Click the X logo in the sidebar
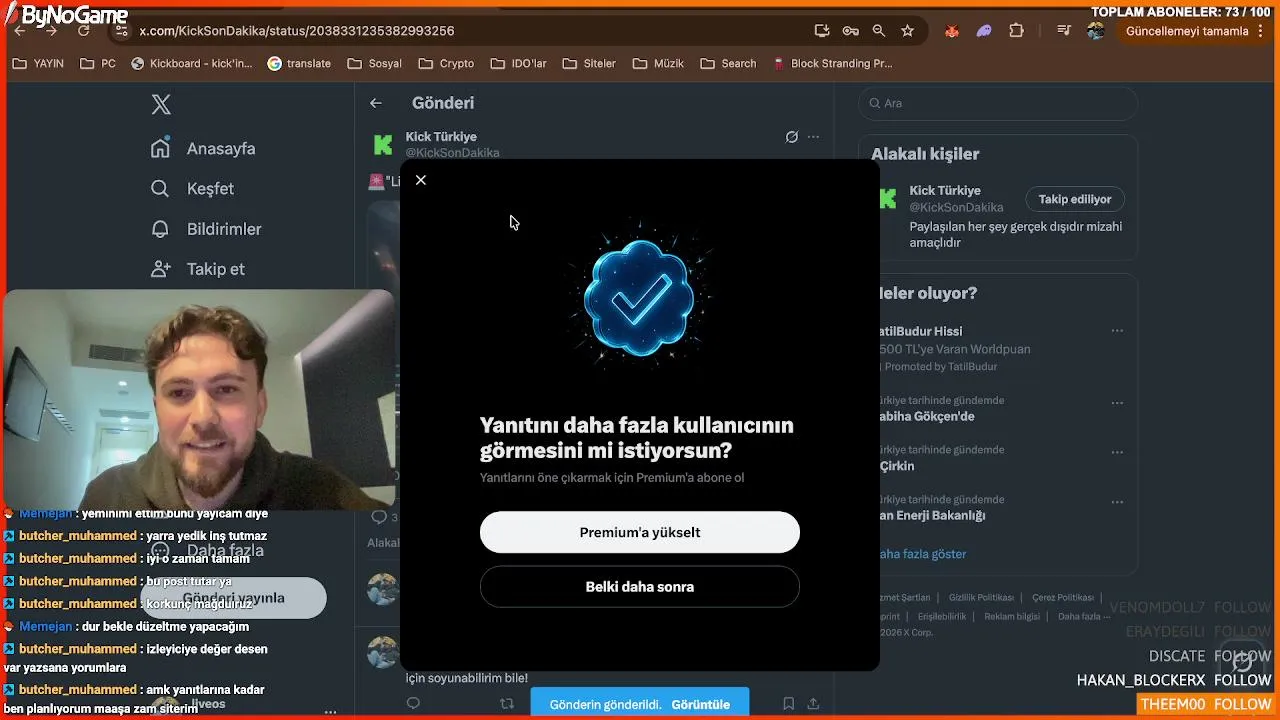This screenshot has height=720, width=1280. (161, 104)
